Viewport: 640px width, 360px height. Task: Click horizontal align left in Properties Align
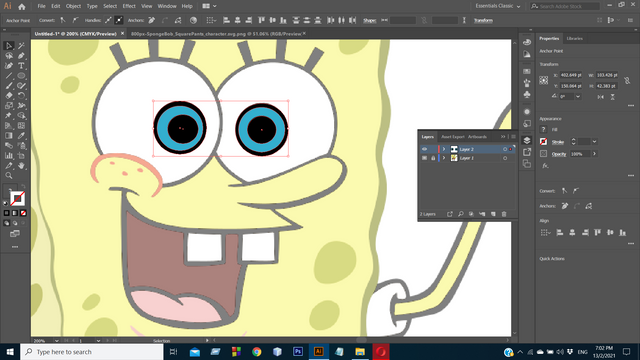pos(560,233)
